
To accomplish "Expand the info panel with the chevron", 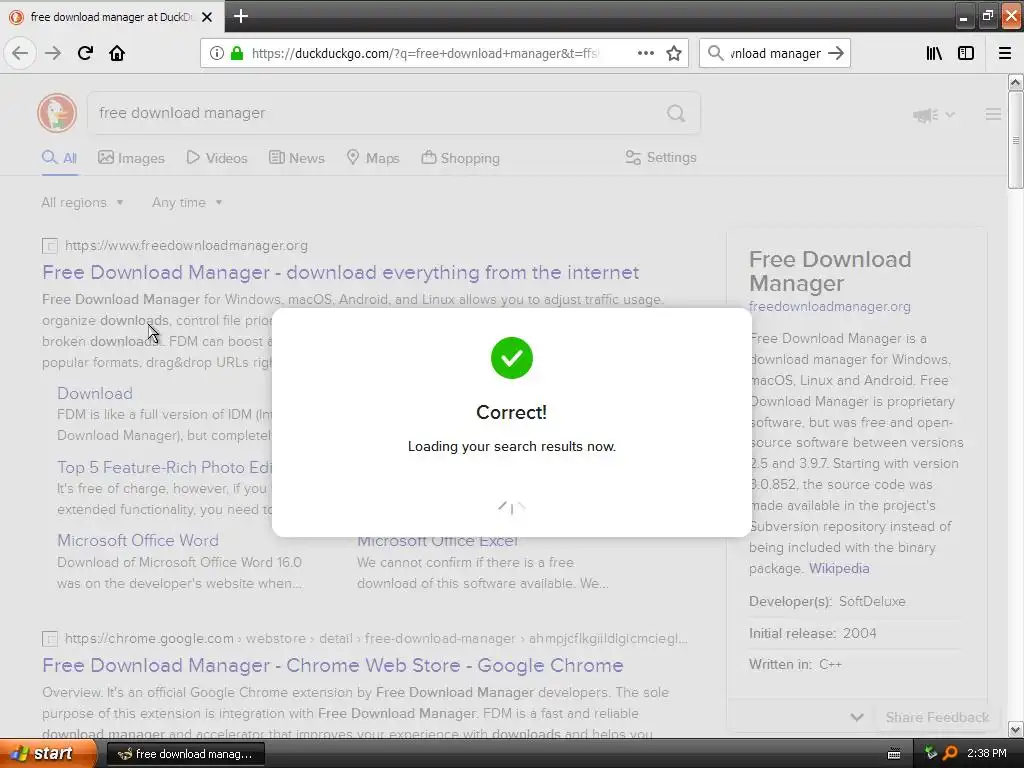I will 857,717.
